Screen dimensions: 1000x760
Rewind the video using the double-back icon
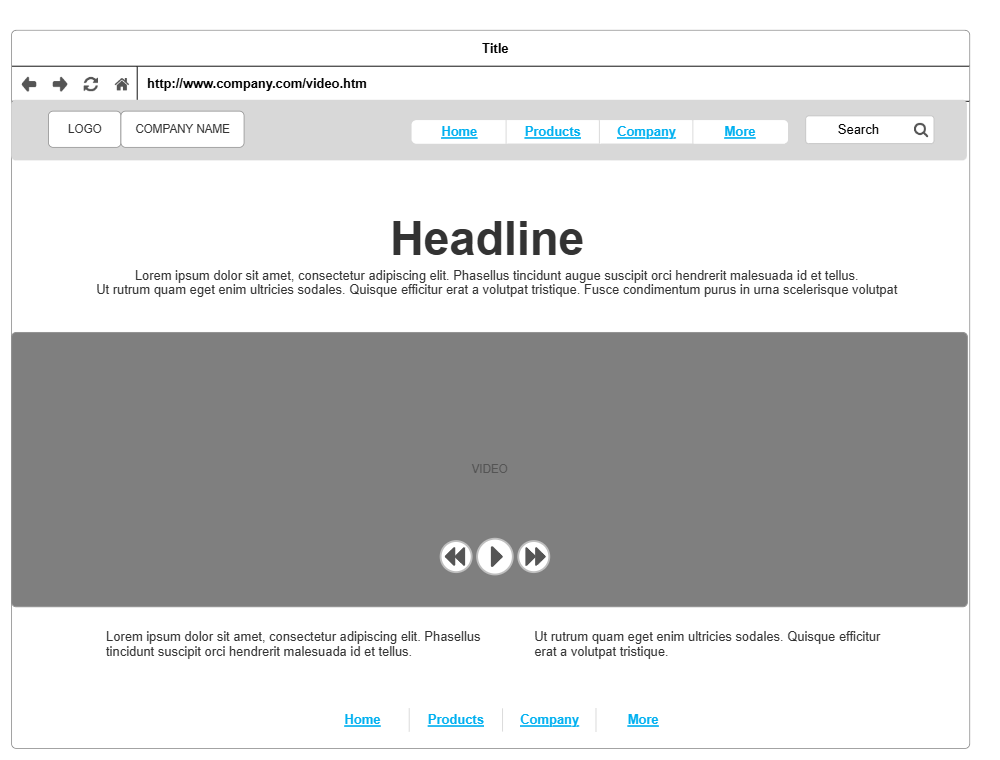pos(456,556)
